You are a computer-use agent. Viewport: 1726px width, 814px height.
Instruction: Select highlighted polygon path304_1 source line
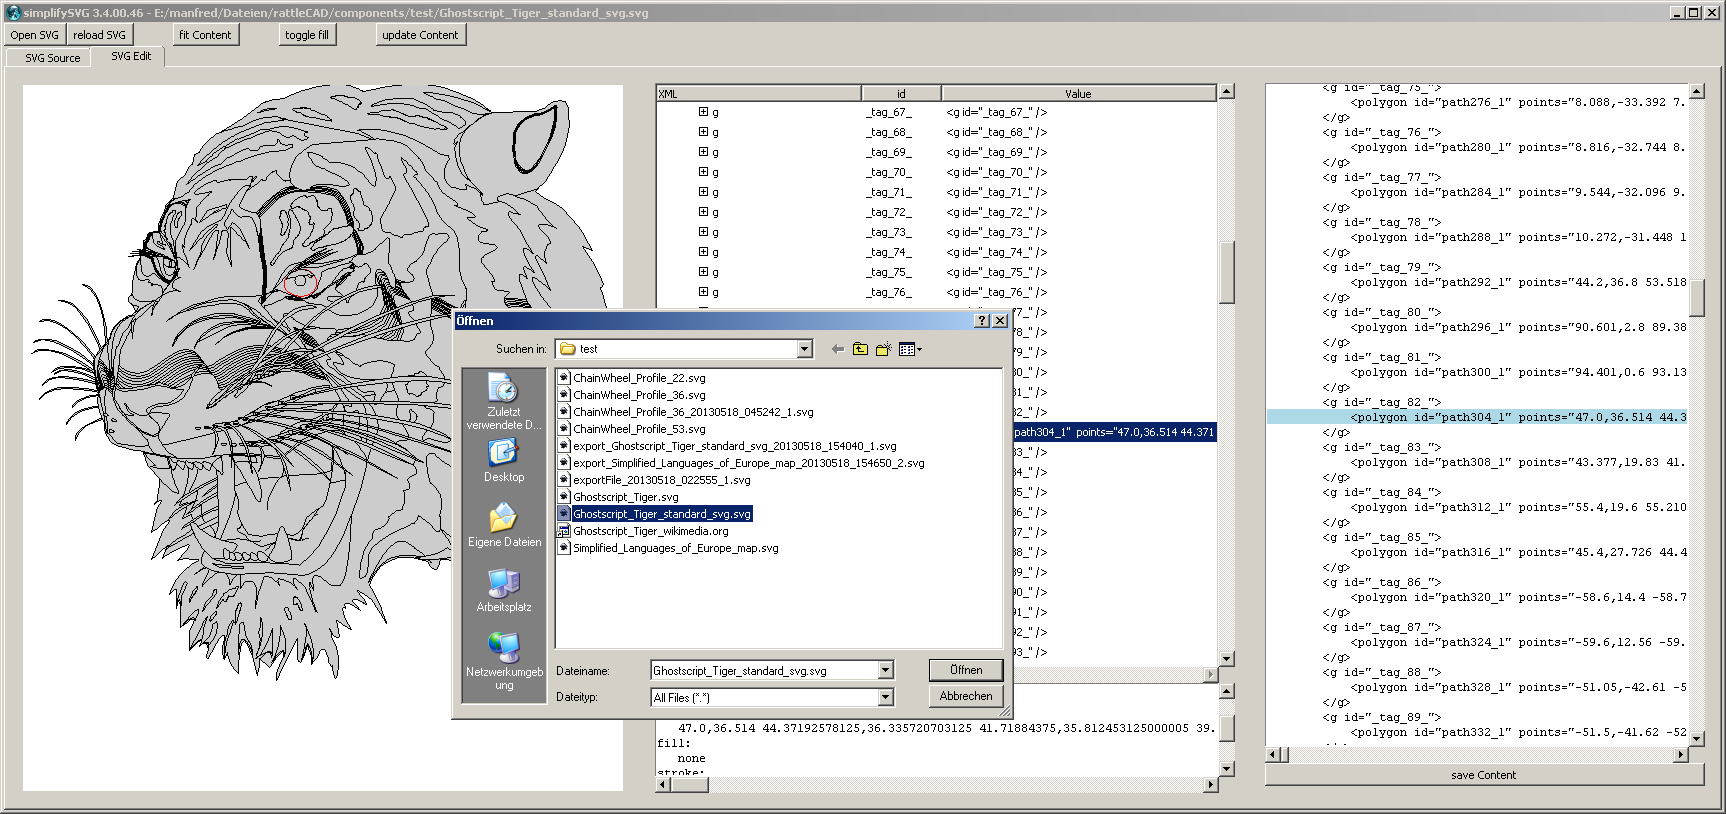coord(1477,417)
